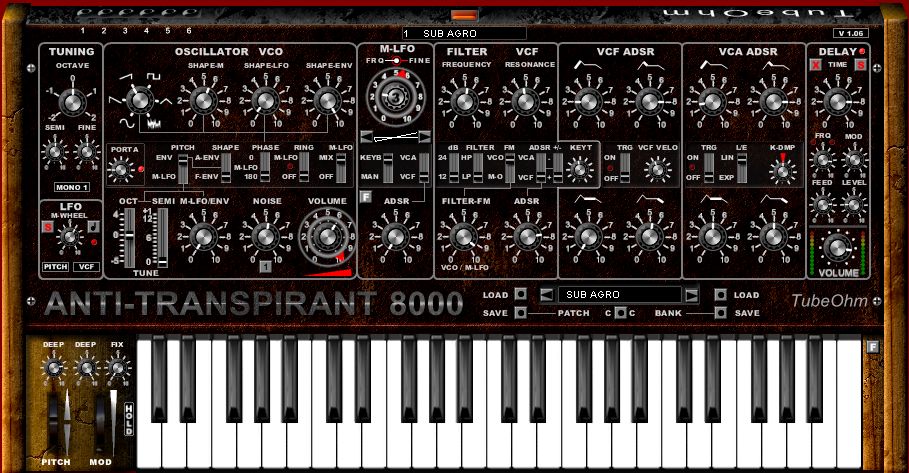Click the patch LOAD square button
909x473 pixels.
click(521, 294)
